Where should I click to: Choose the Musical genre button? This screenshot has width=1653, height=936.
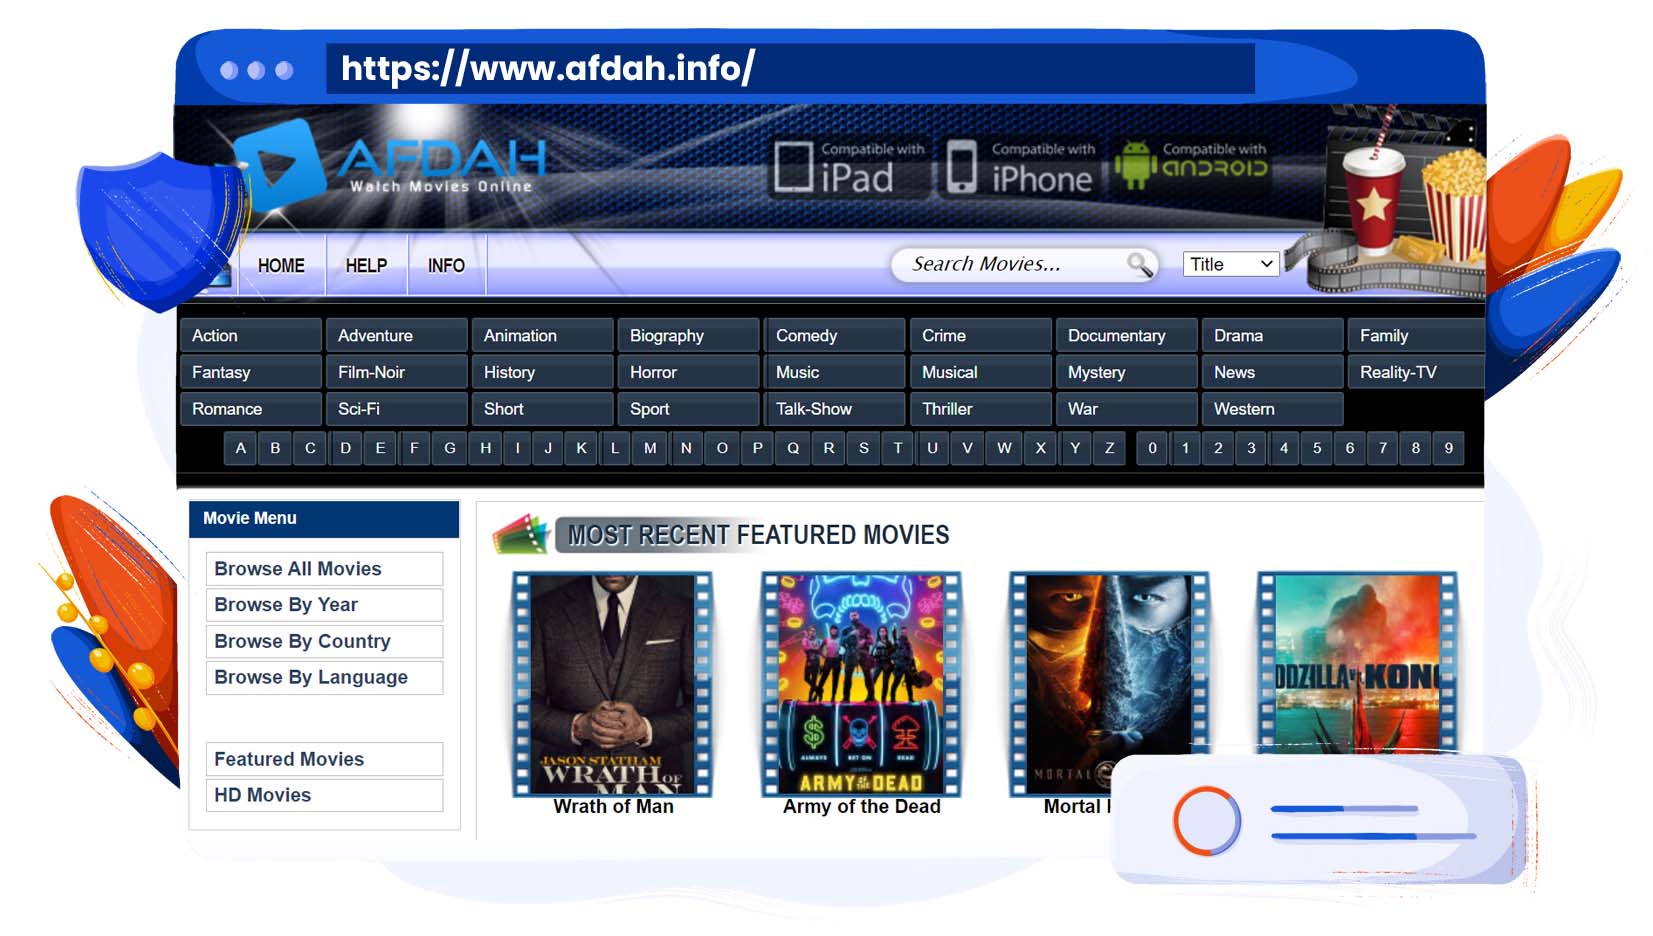[x=981, y=373]
